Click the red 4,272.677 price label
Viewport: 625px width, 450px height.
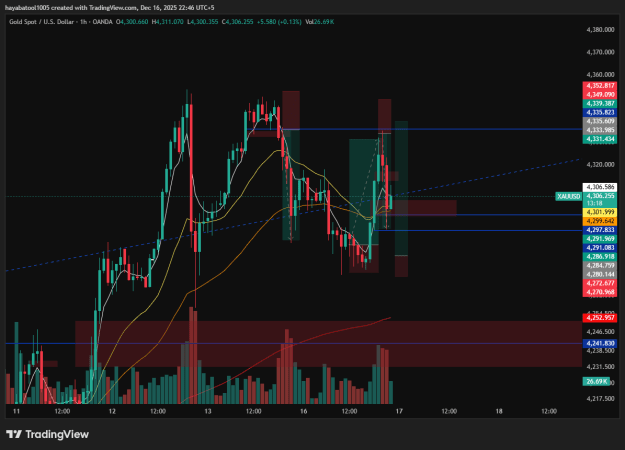click(600, 283)
